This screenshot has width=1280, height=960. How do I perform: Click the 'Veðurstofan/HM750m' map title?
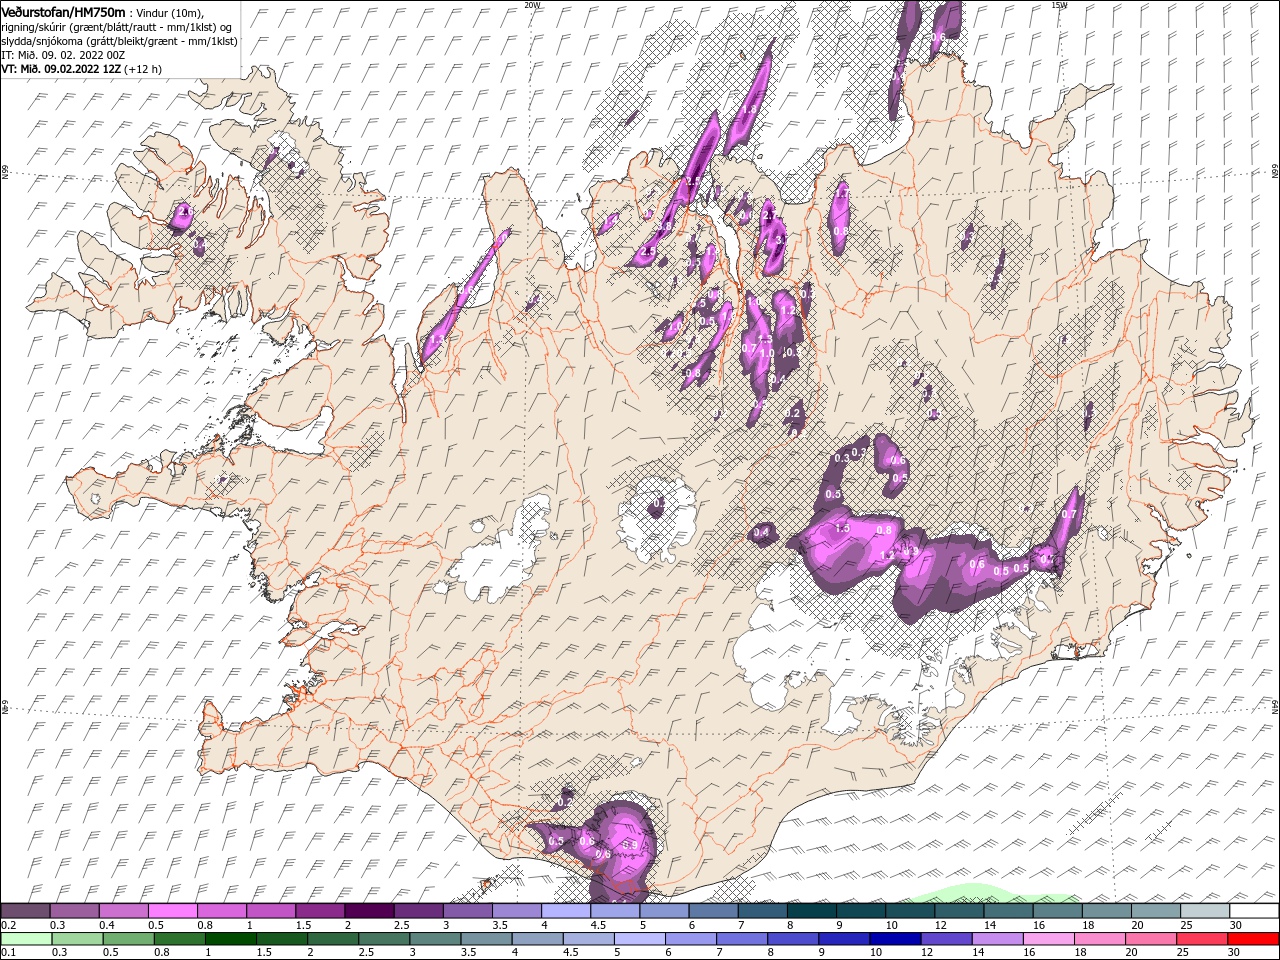pos(64,11)
